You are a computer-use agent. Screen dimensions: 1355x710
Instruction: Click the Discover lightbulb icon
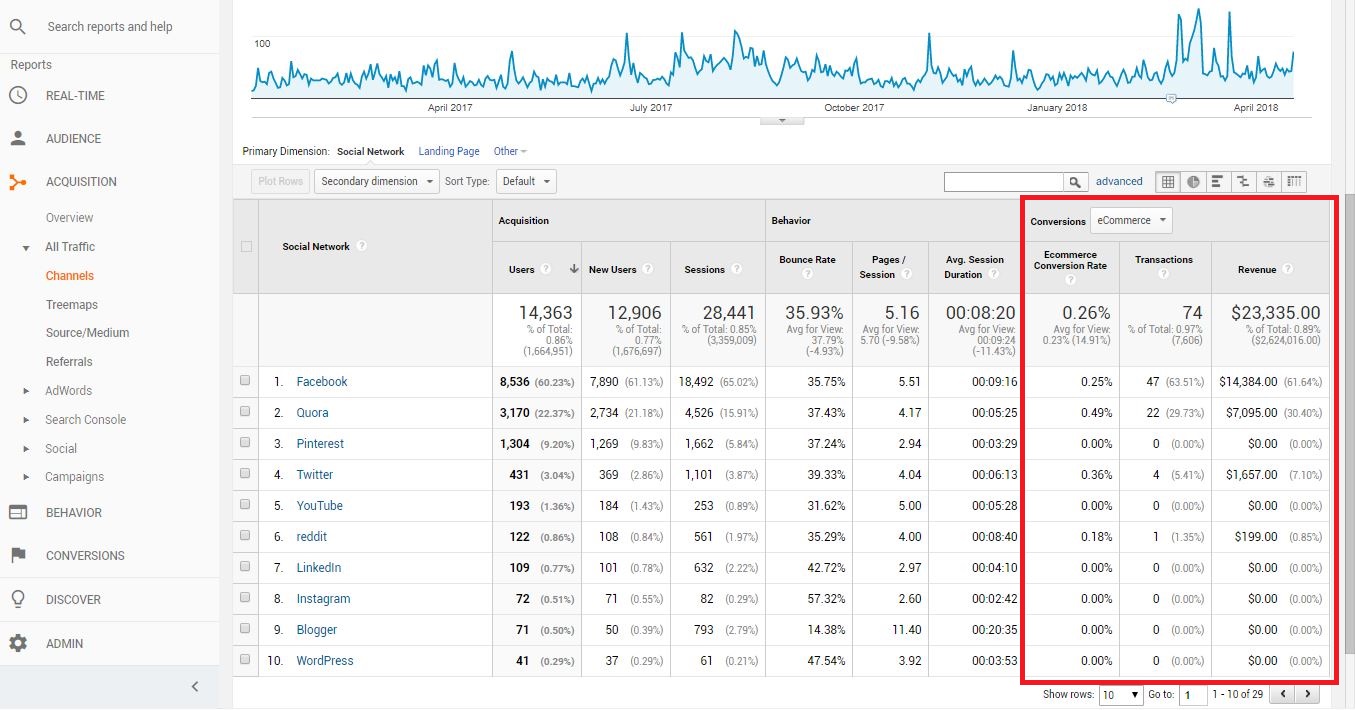tap(18, 600)
